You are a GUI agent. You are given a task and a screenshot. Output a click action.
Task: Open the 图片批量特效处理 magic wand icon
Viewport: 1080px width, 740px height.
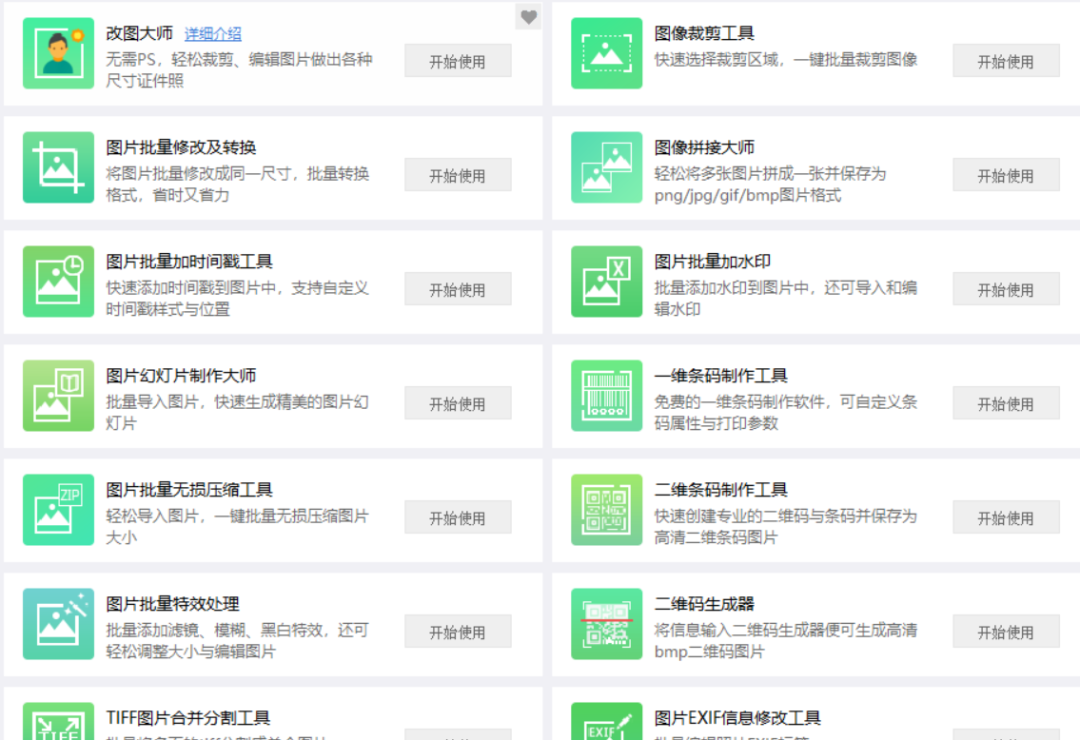pyautogui.click(x=58, y=623)
